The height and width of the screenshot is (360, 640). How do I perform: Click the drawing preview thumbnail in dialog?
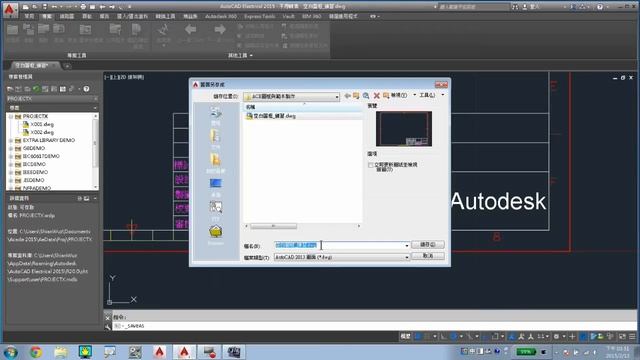point(404,129)
